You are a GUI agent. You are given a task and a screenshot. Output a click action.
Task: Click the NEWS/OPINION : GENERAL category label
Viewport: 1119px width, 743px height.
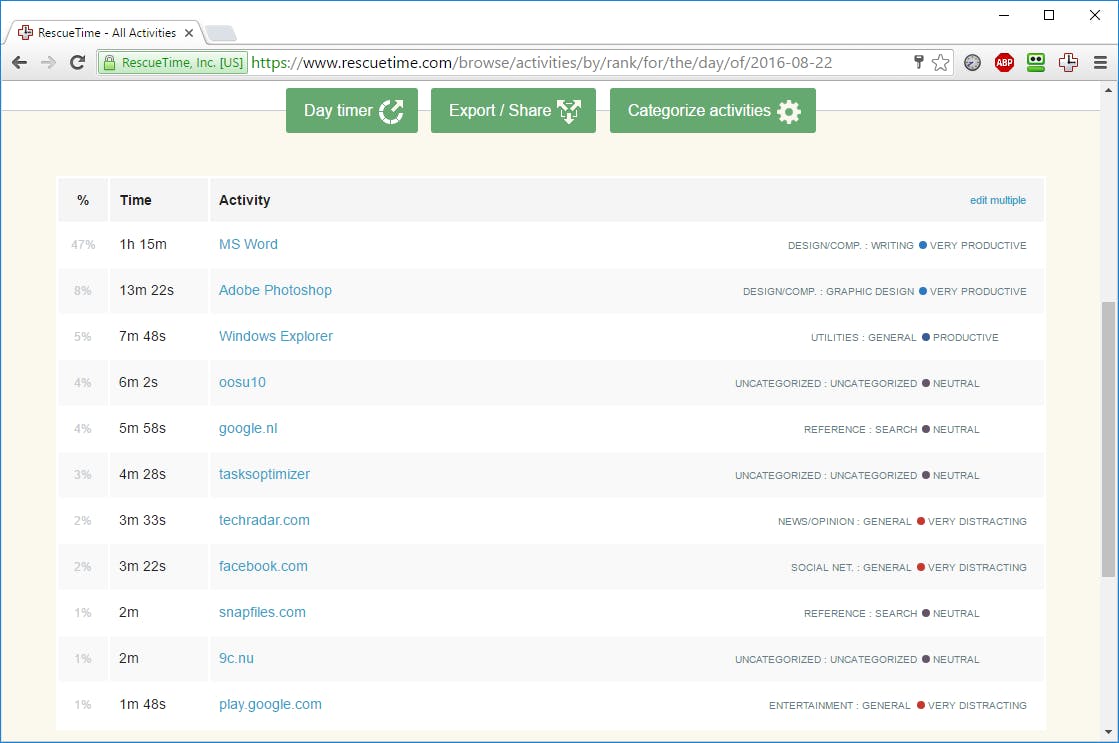click(x=844, y=522)
